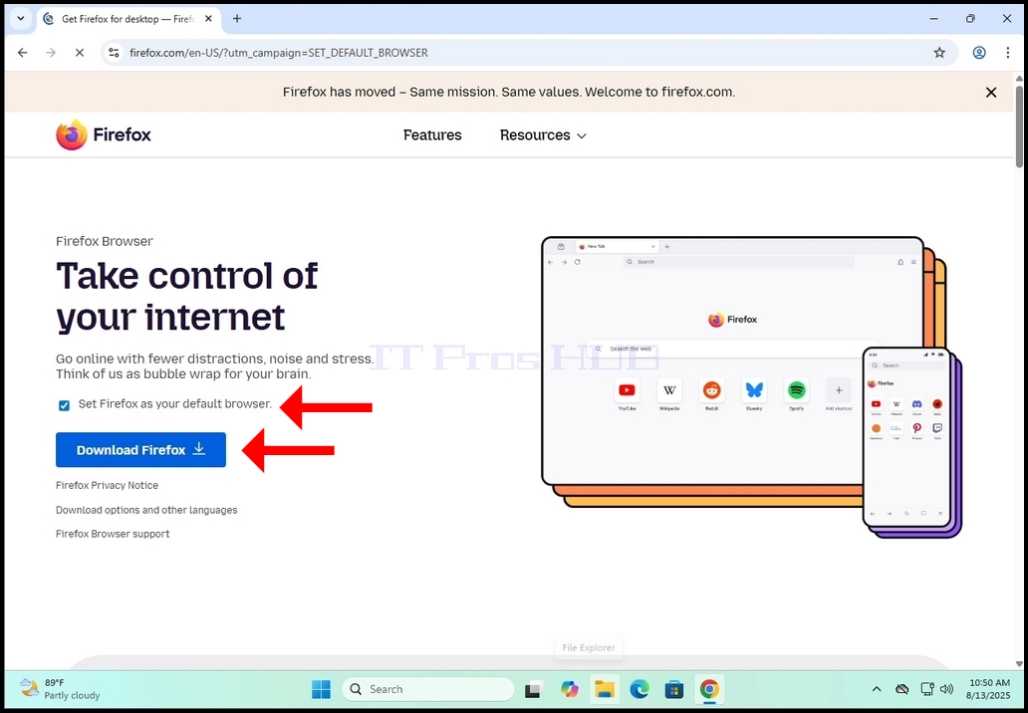The height and width of the screenshot is (713, 1028).
Task: Click the Firefox logo in the header
Action: pyautogui.click(x=104, y=135)
